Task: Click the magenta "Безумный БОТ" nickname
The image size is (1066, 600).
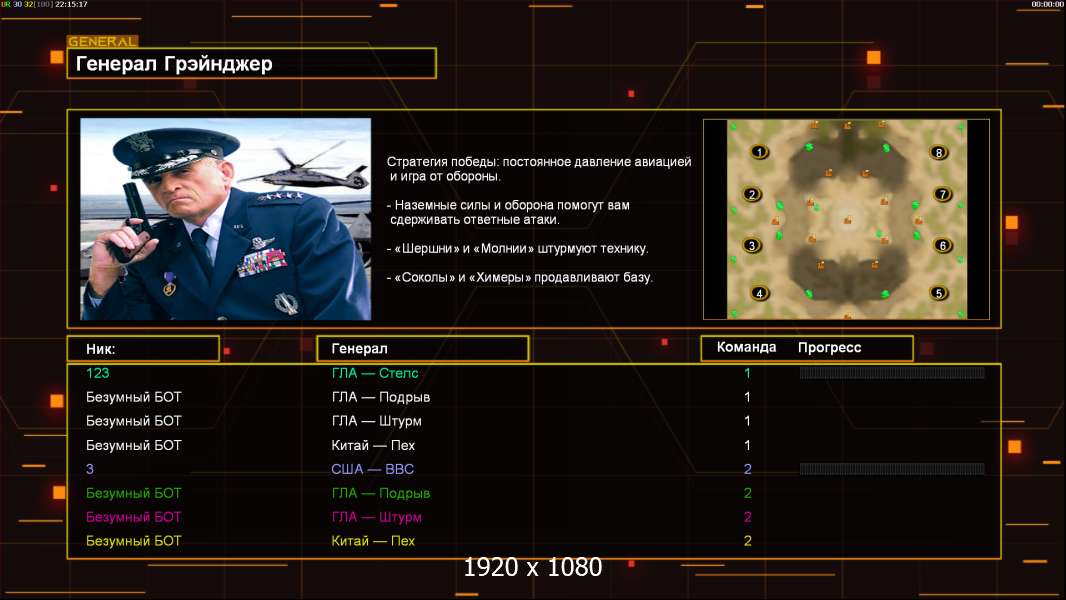Action: click(134, 517)
